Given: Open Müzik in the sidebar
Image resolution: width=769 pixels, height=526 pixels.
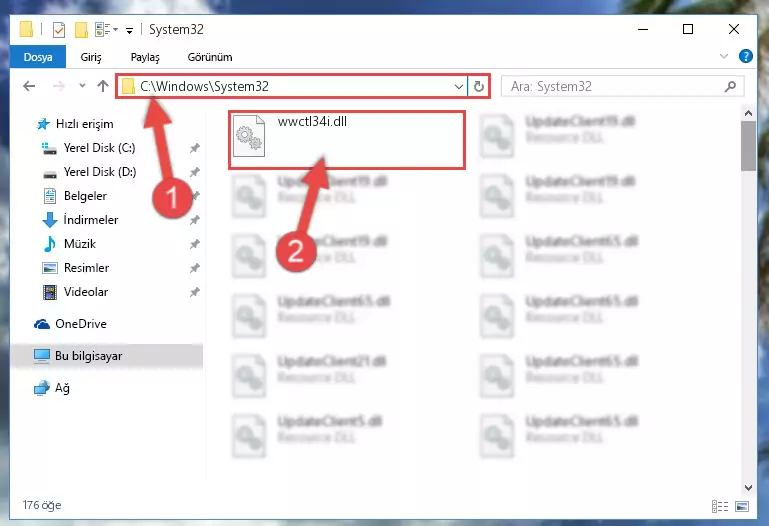Looking at the screenshot, I should 80,244.
